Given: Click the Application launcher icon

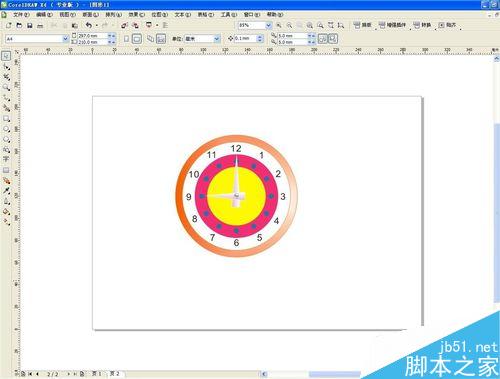Looking at the screenshot, I should (149, 25).
